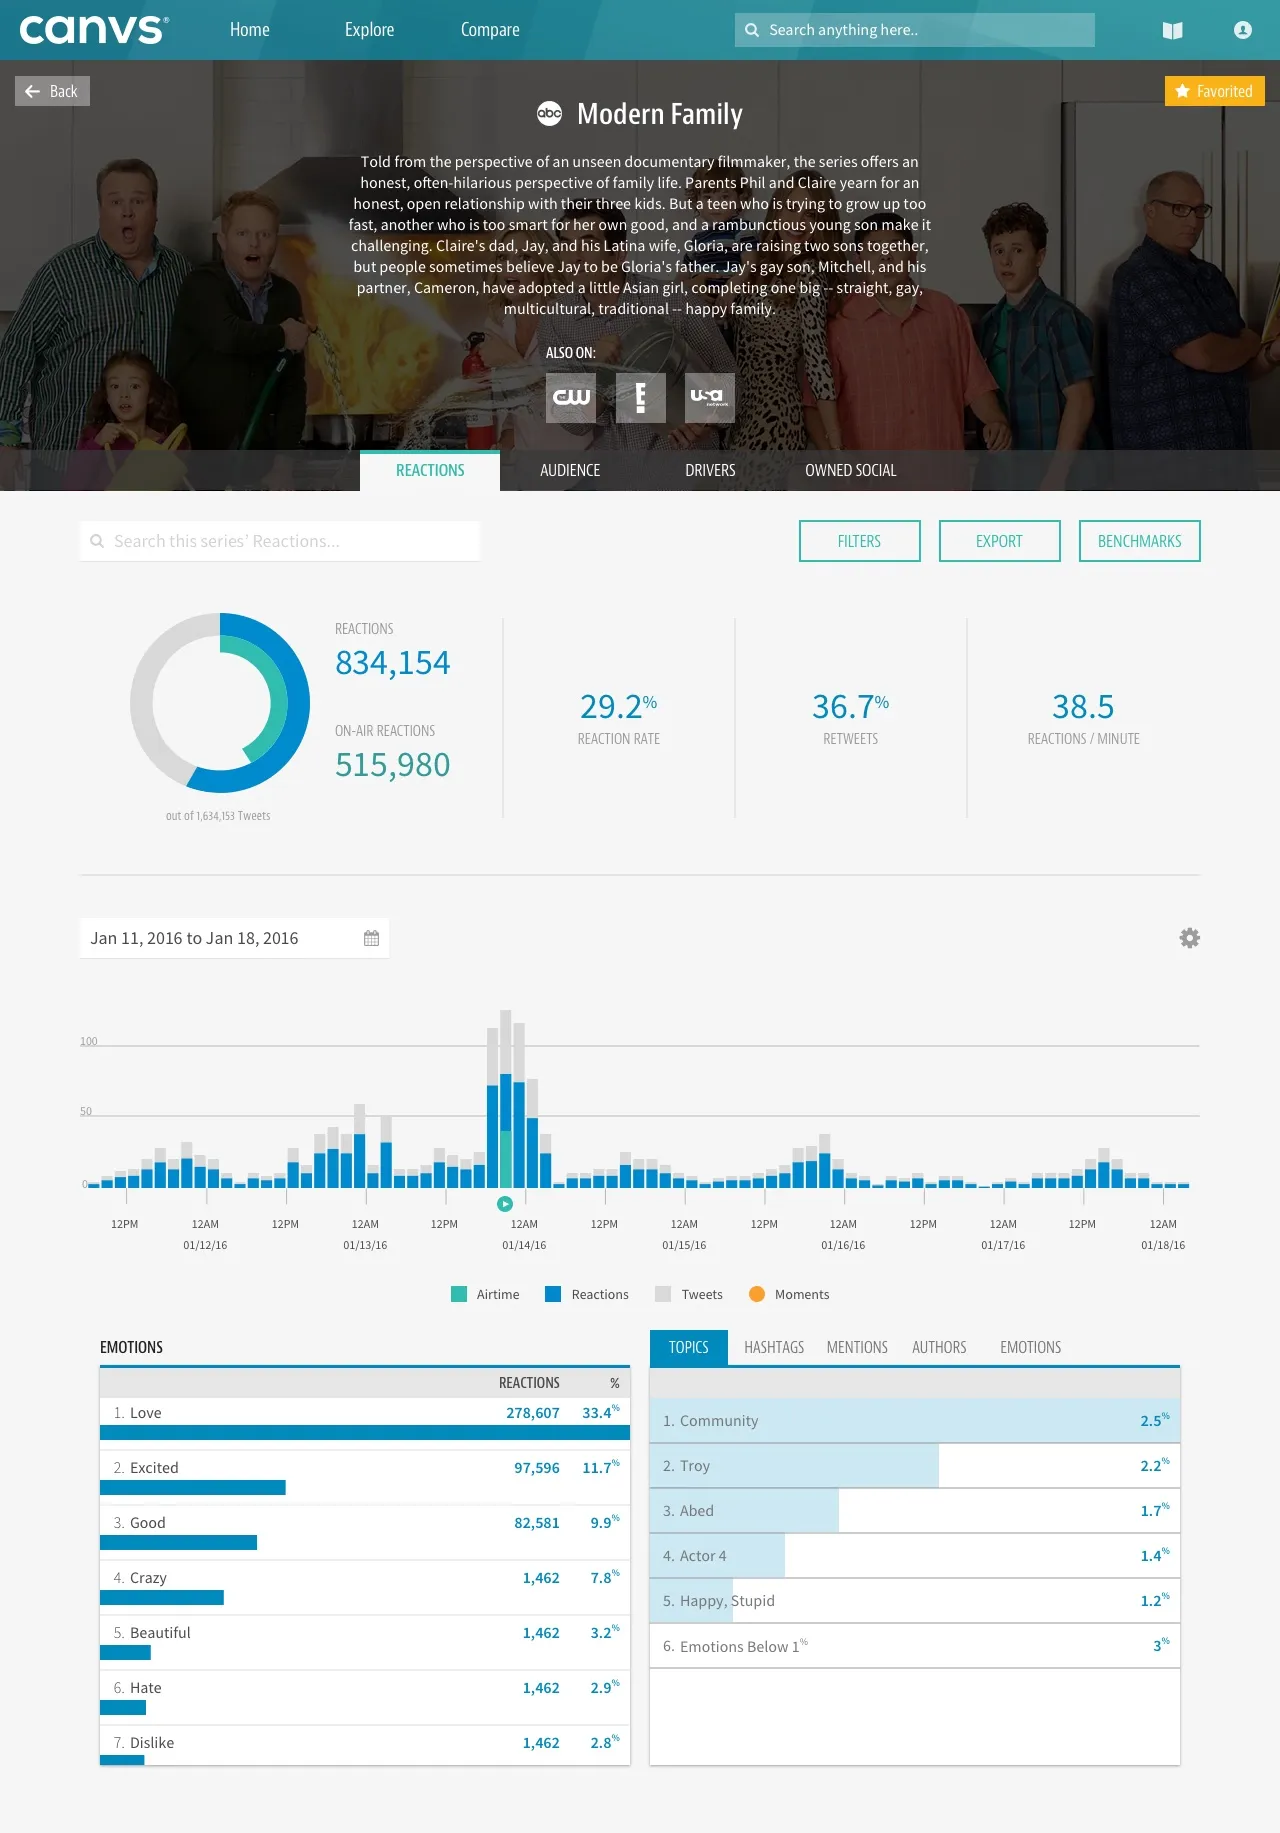Click the airtime play marker on chart
The height and width of the screenshot is (1833, 1280).
click(x=505, y=1204)
